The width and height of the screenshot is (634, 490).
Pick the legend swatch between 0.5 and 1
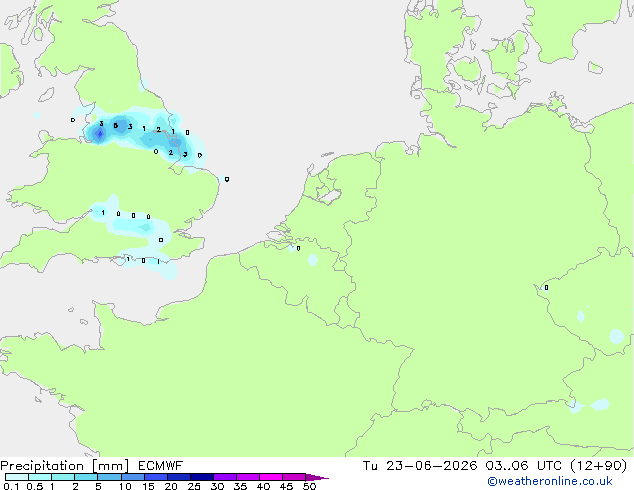[40, 477]
